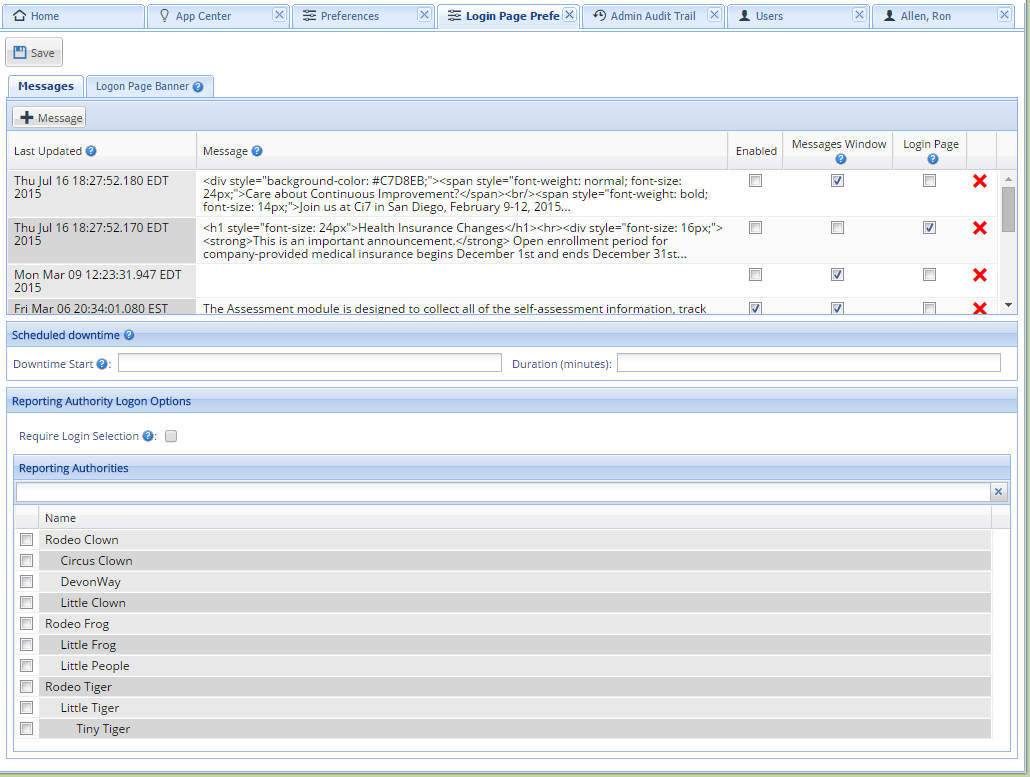
Task: Open the Home tab
Action: click(72, 16)
